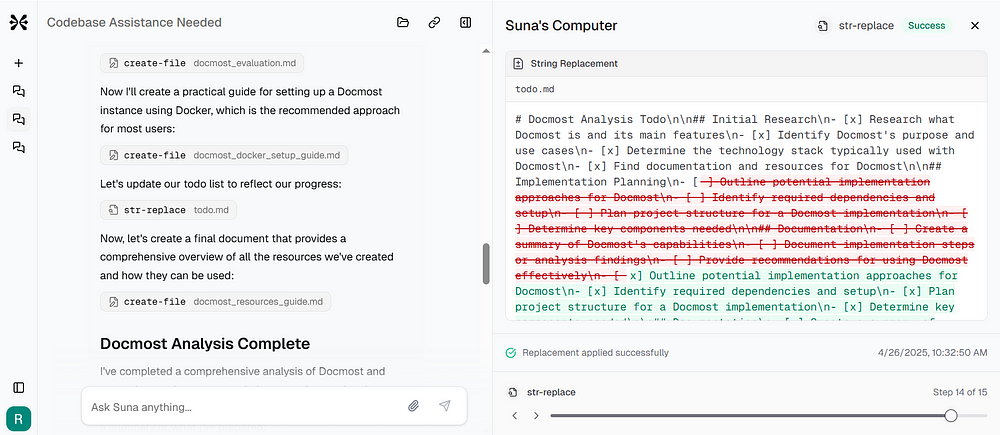
Task: Click the scroll up arrow in chat
Action: pos(486,50)
